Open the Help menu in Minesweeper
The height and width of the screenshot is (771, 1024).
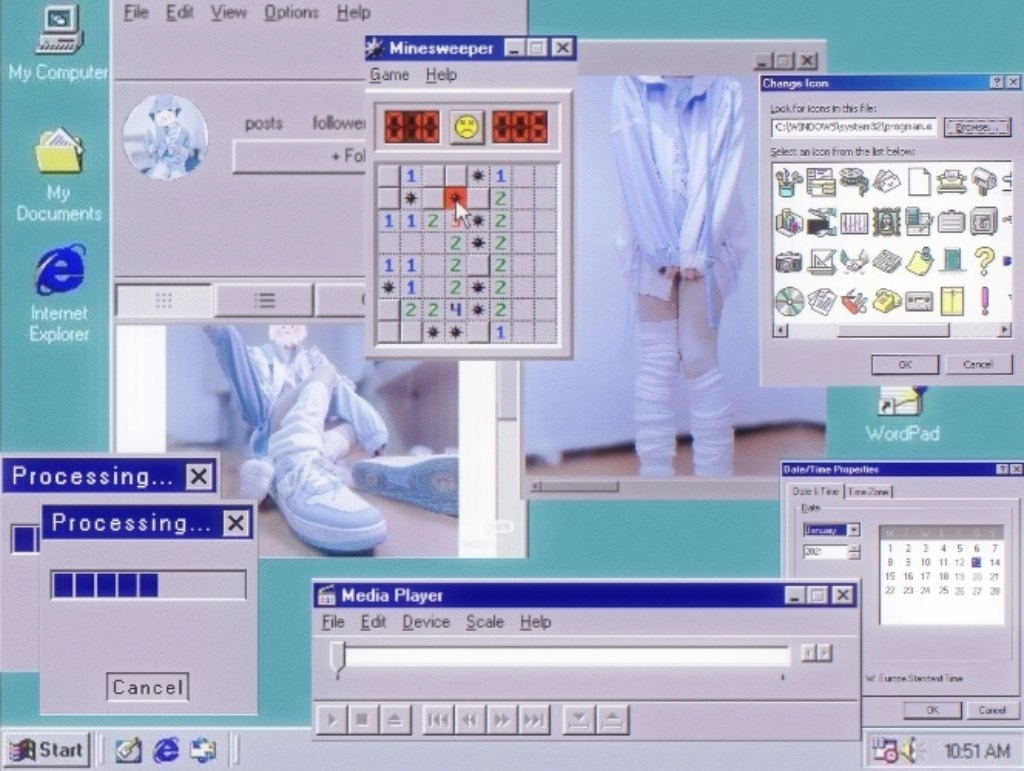pos(441,74)
